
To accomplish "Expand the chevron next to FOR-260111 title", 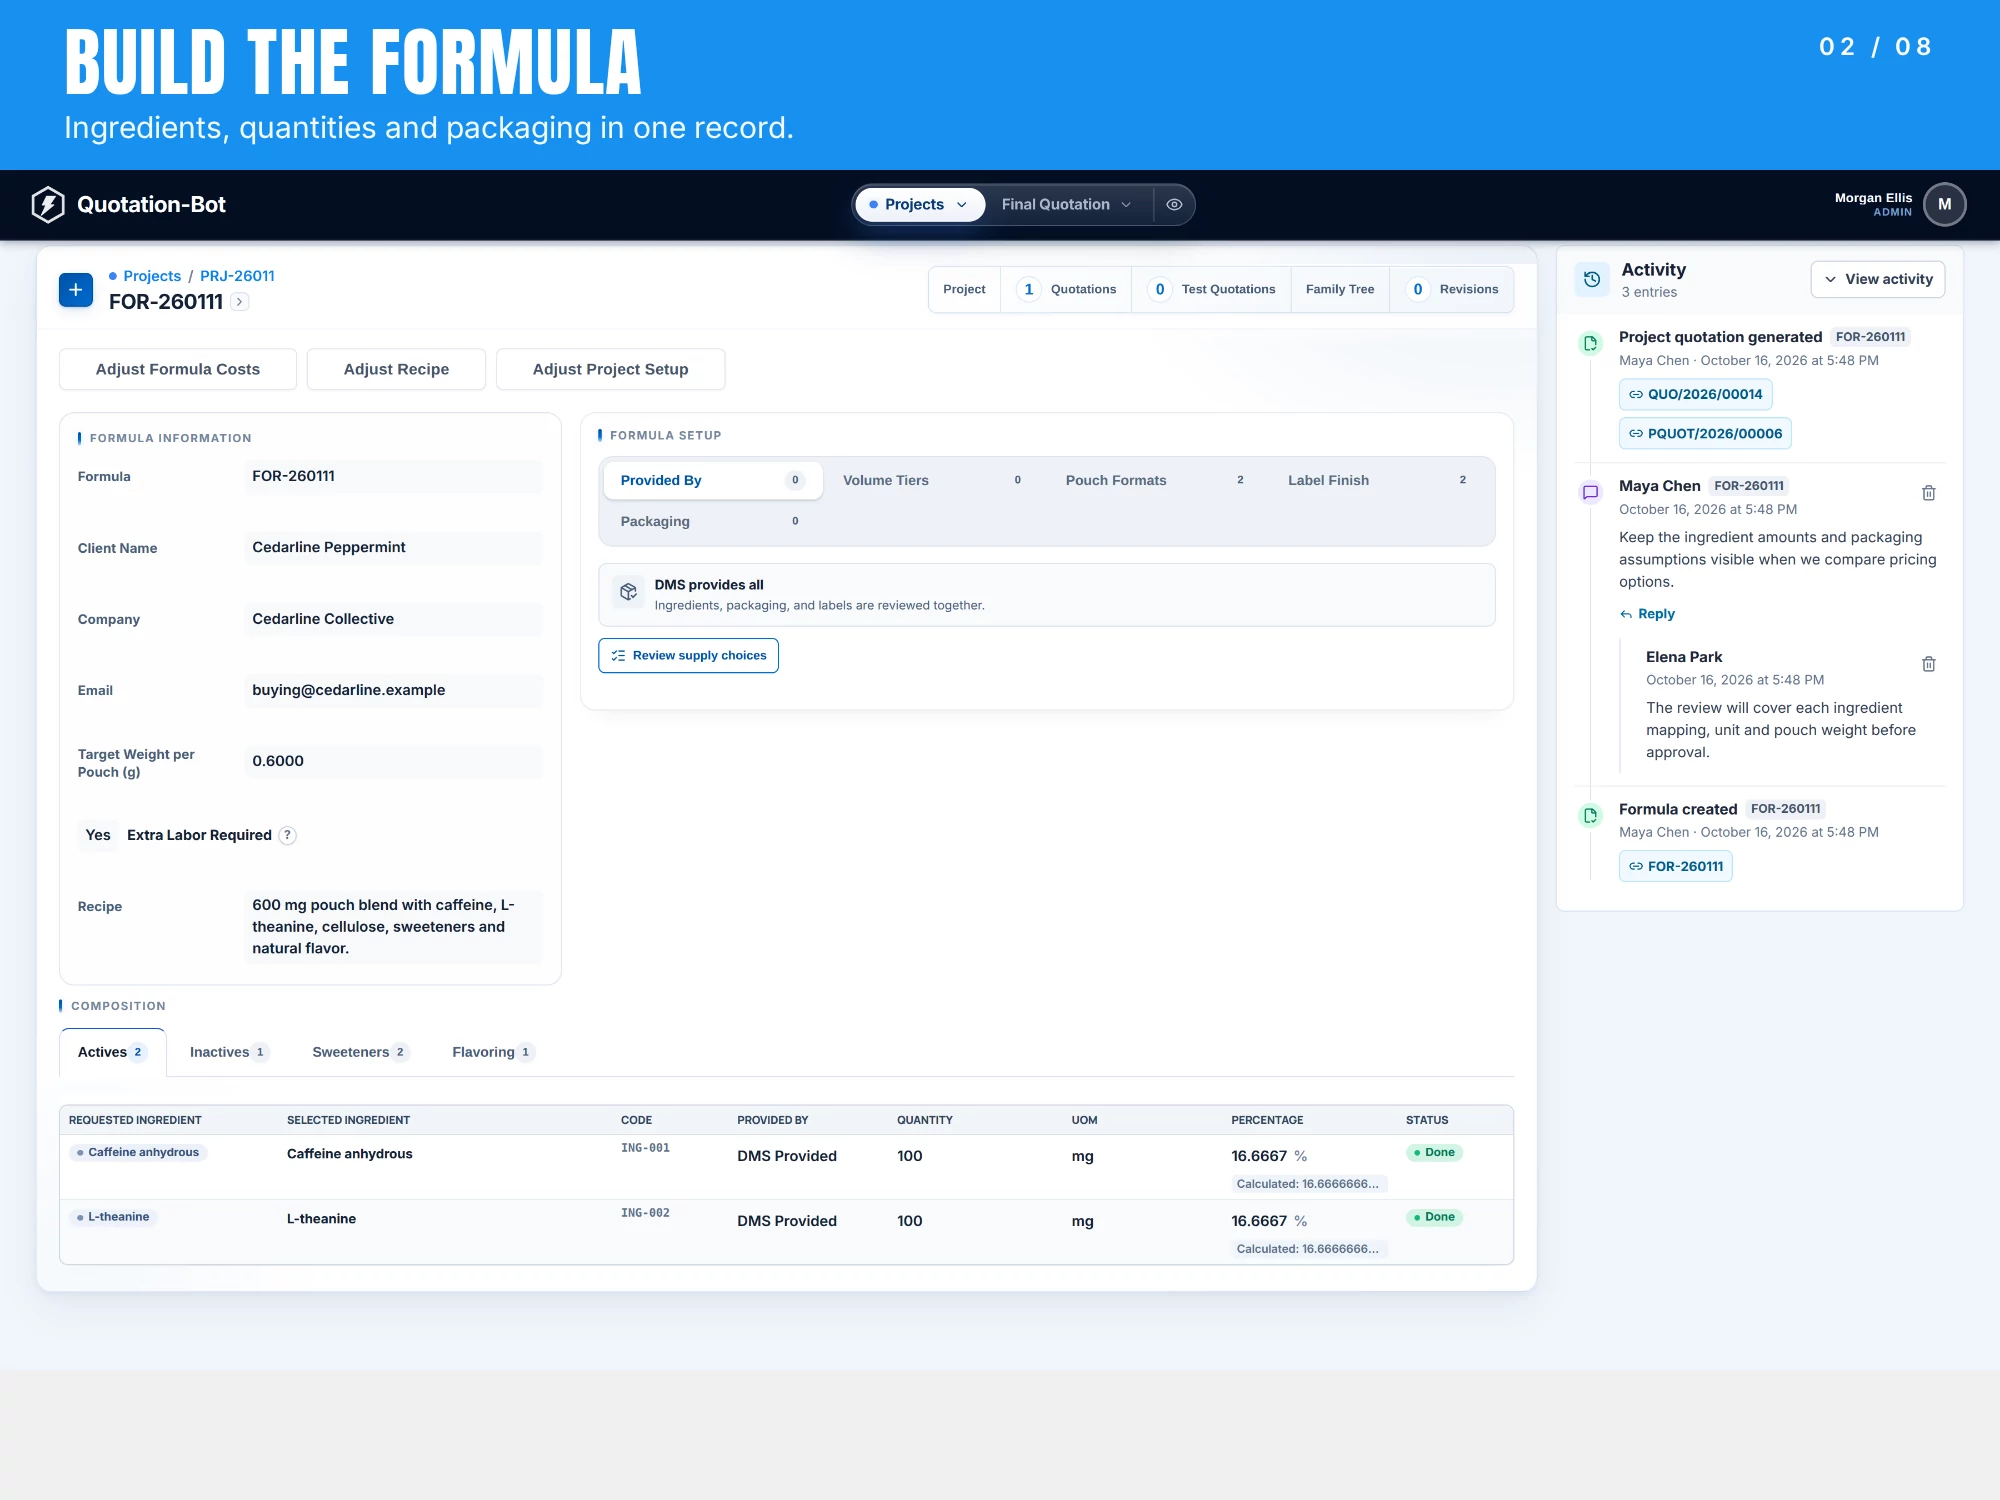I will click(x=240, y=302).
